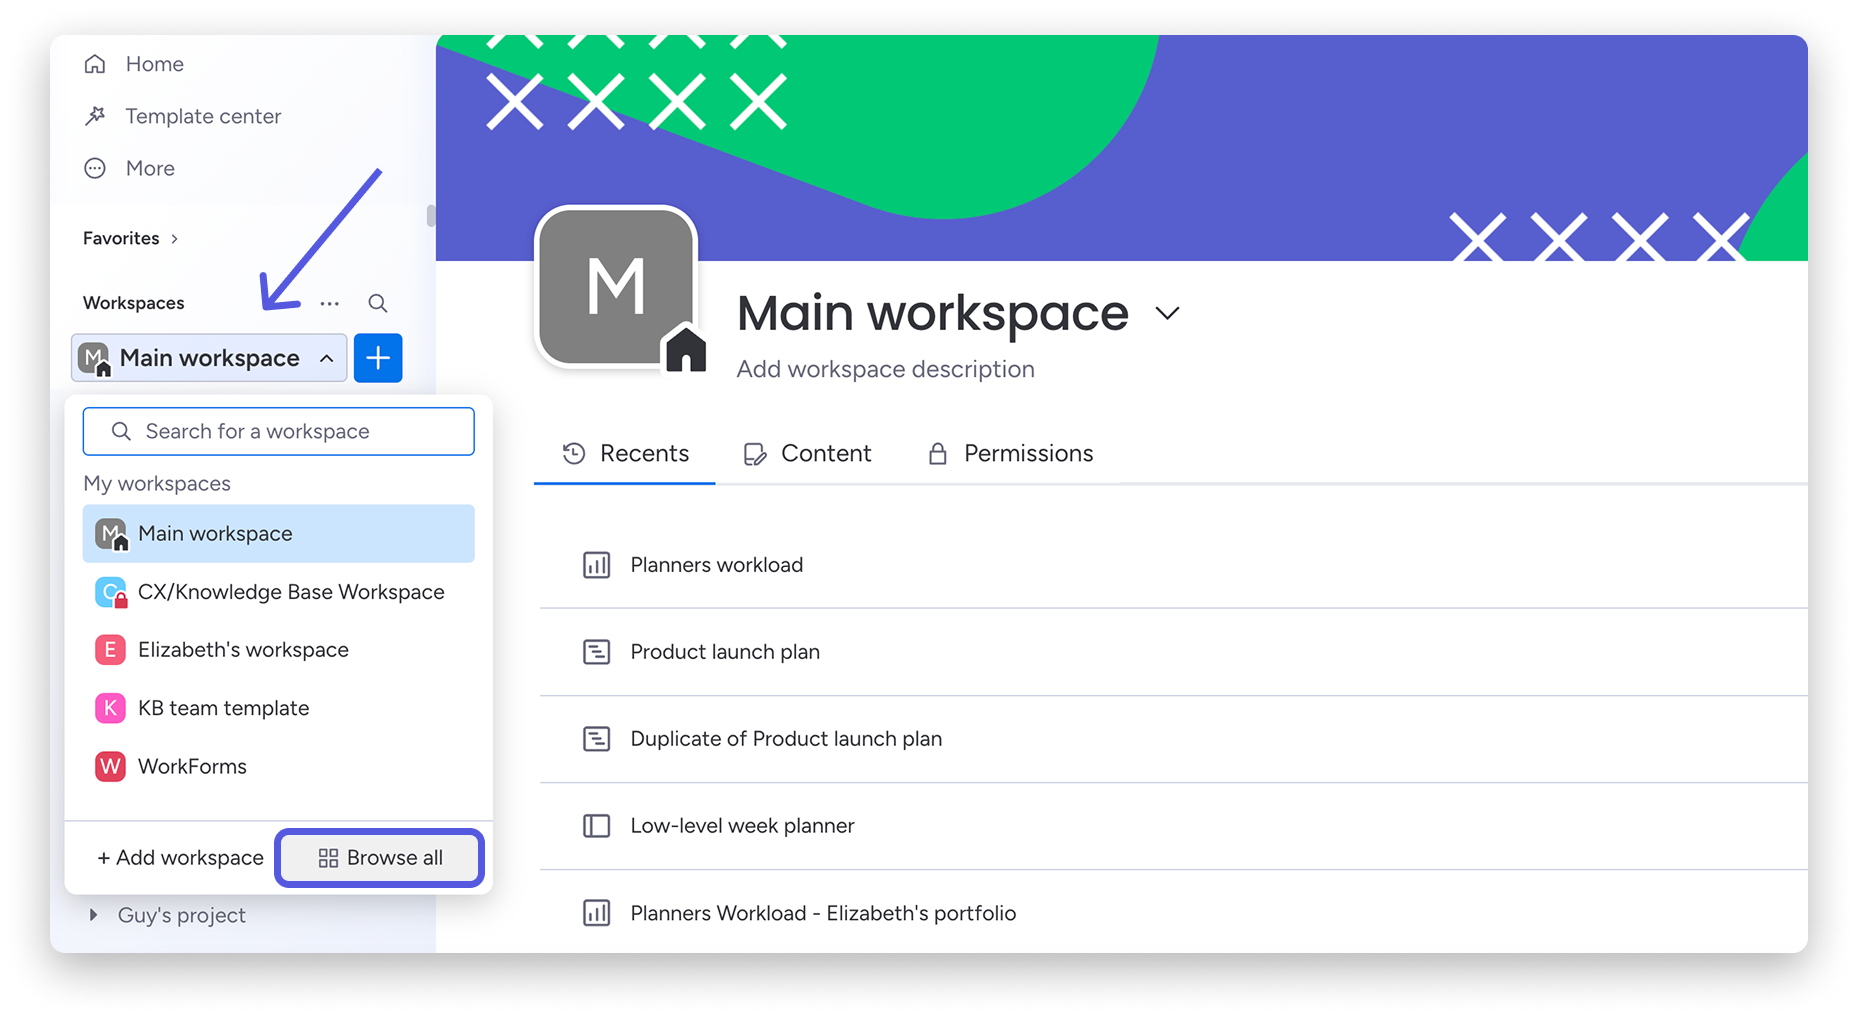Click the KB team template workspace icon
Viewport: 1858px width, 1018px height.
[x=110, y=707]
